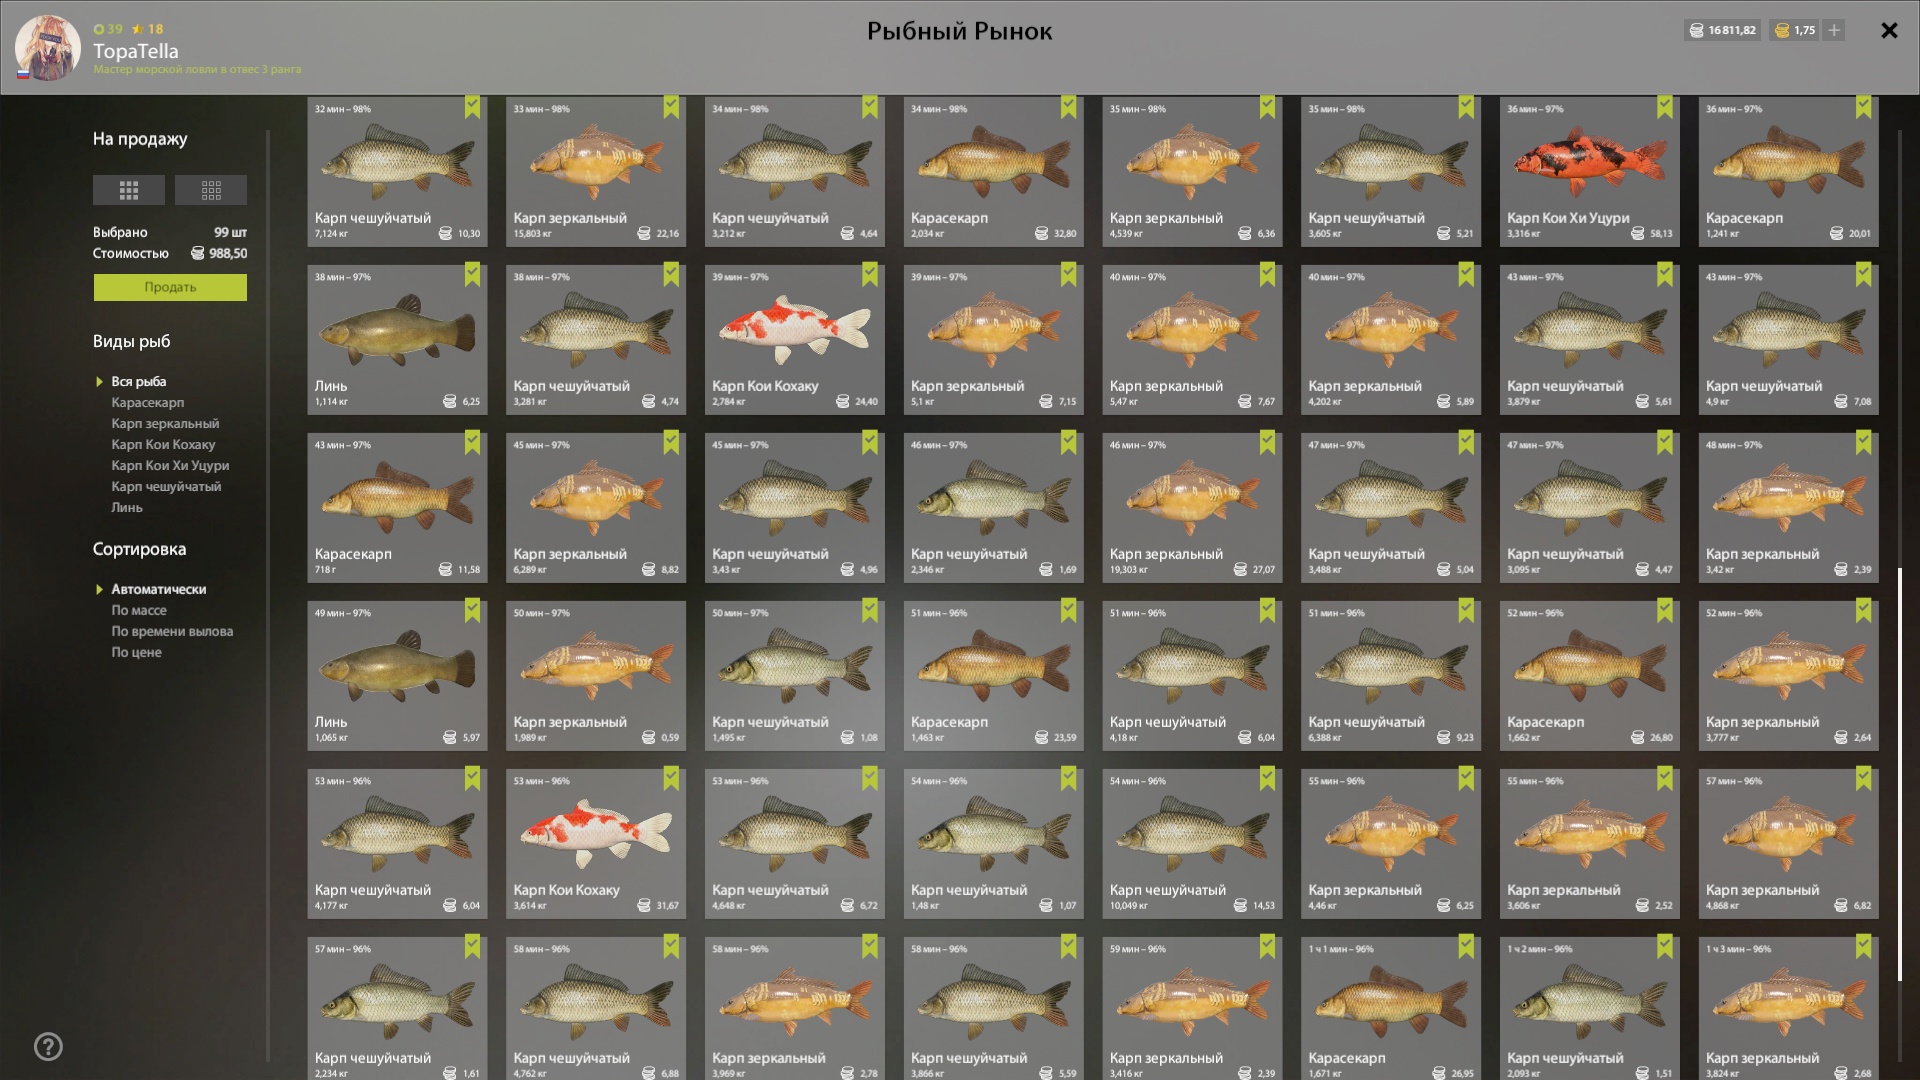Sort fish По цене
The height and width of the screenshot is (1080, 1920).
(x=136, y=653)
